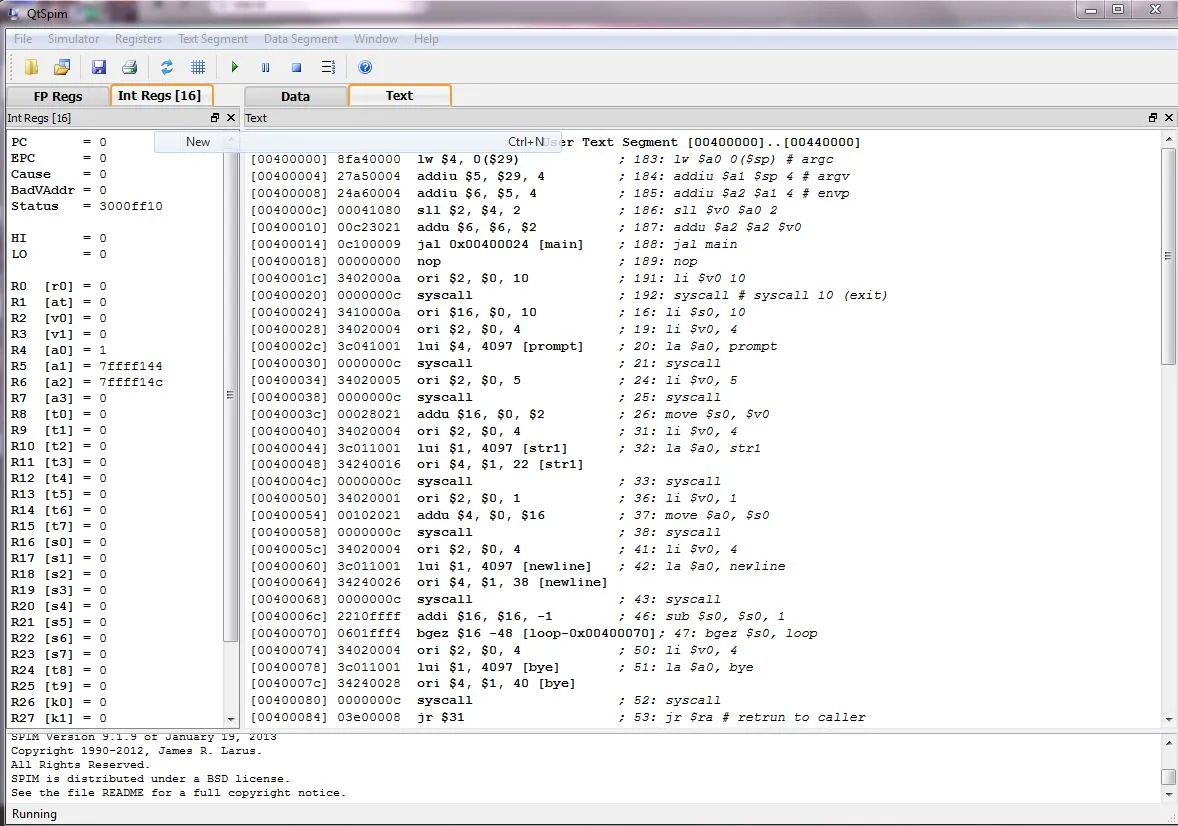Select the New menu entry
The width and height of the screenshot is (1178, 826).
point(198,142)
